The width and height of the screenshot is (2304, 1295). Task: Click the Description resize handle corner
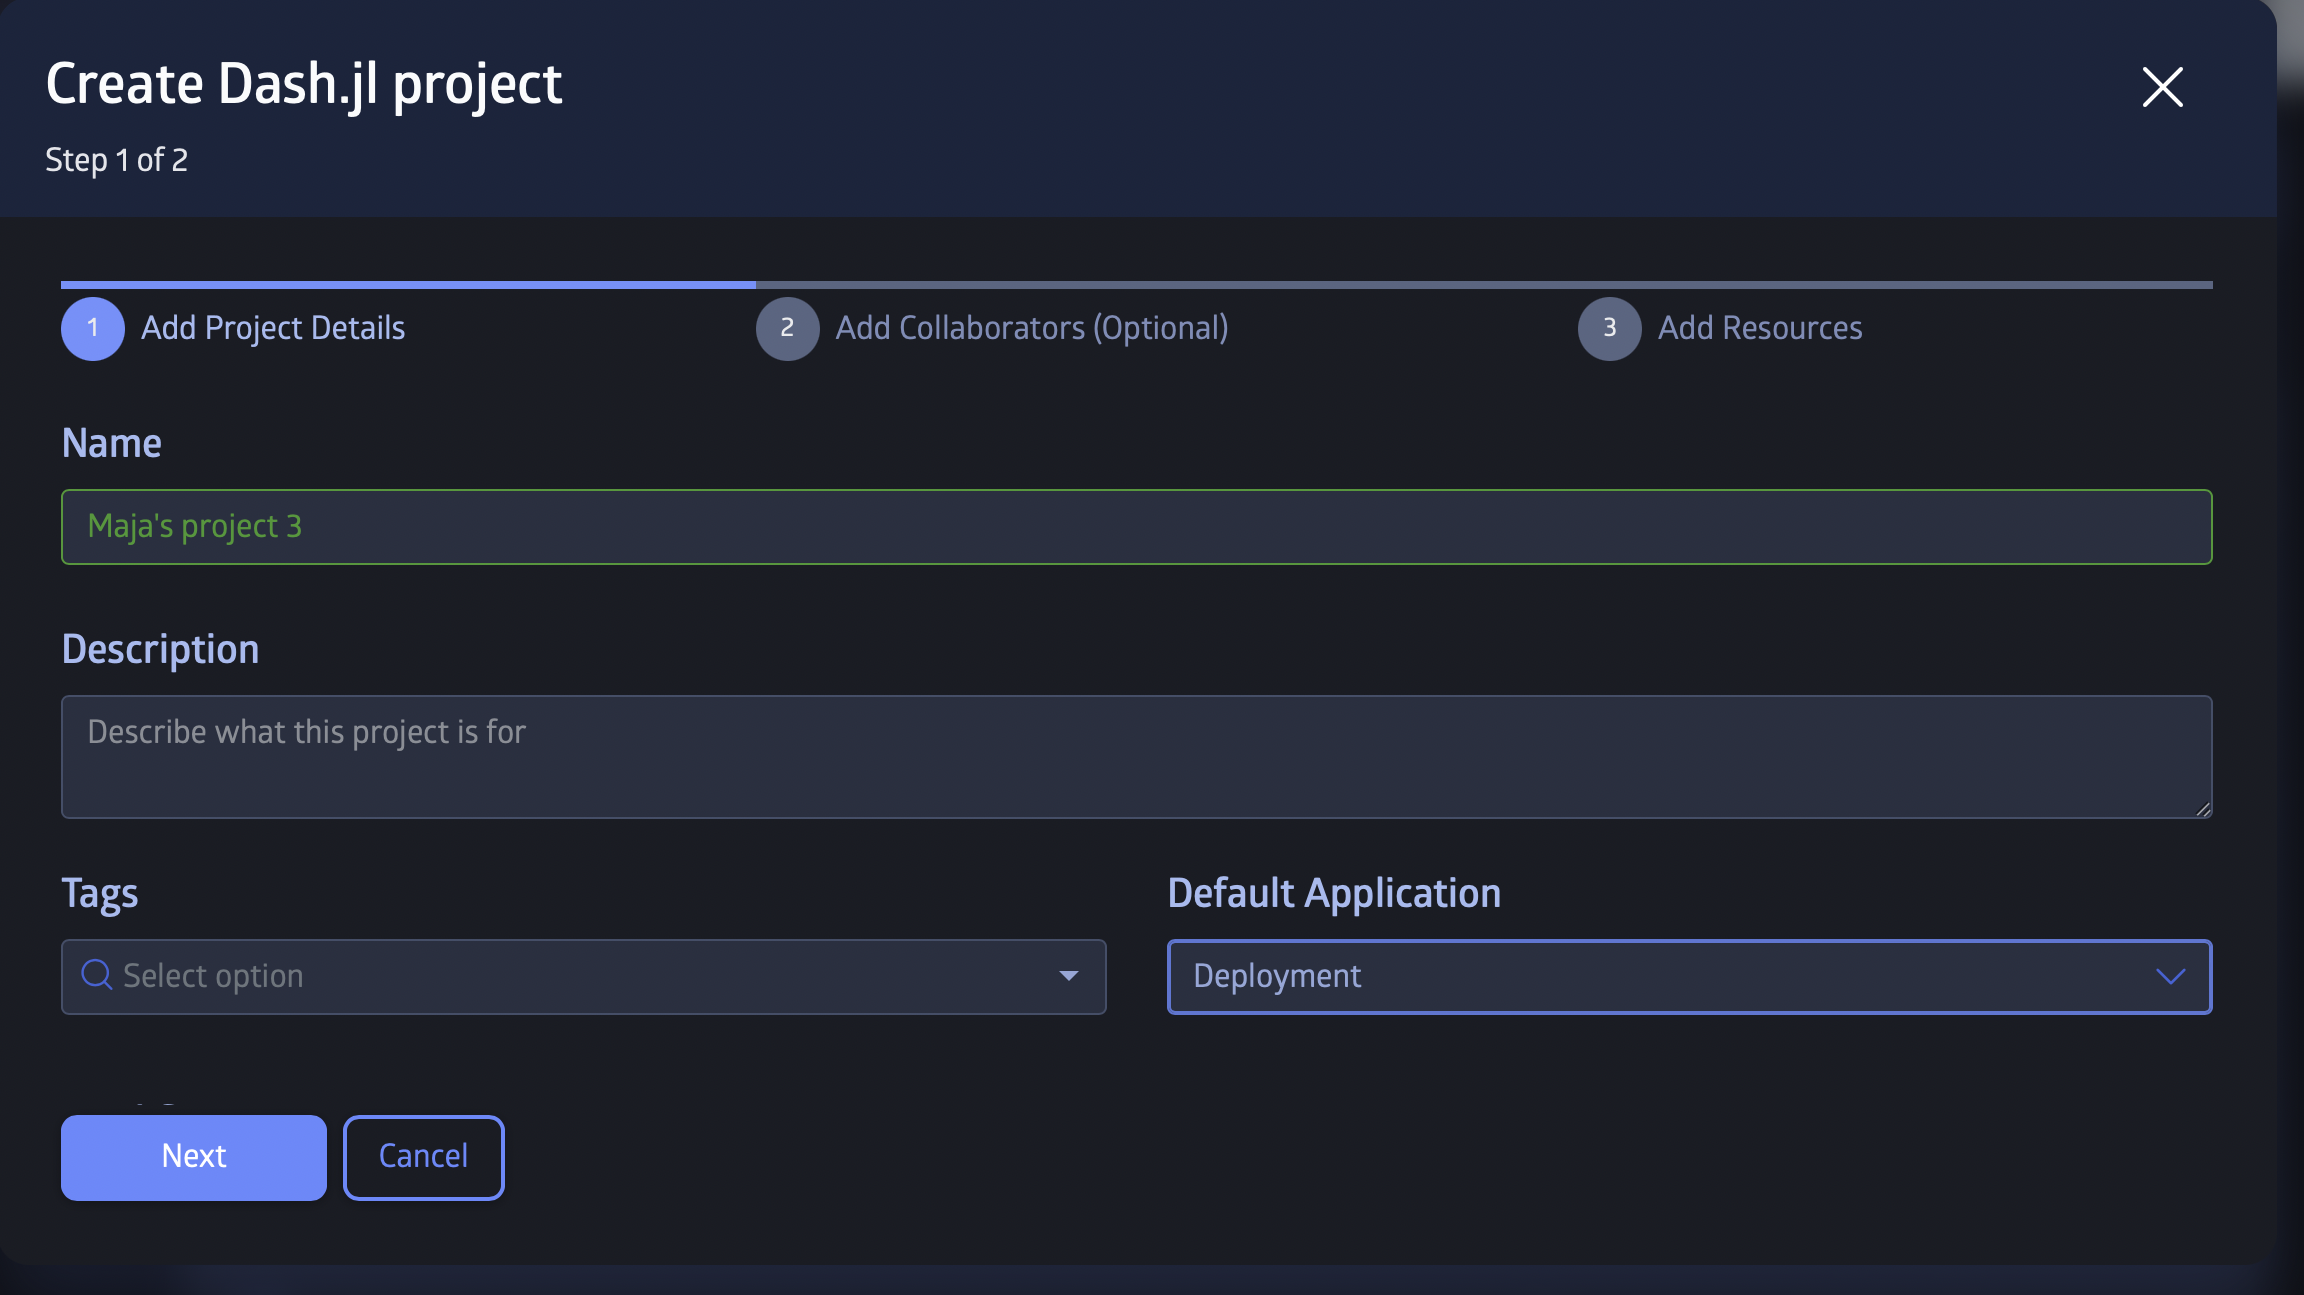pos(2203,809)
